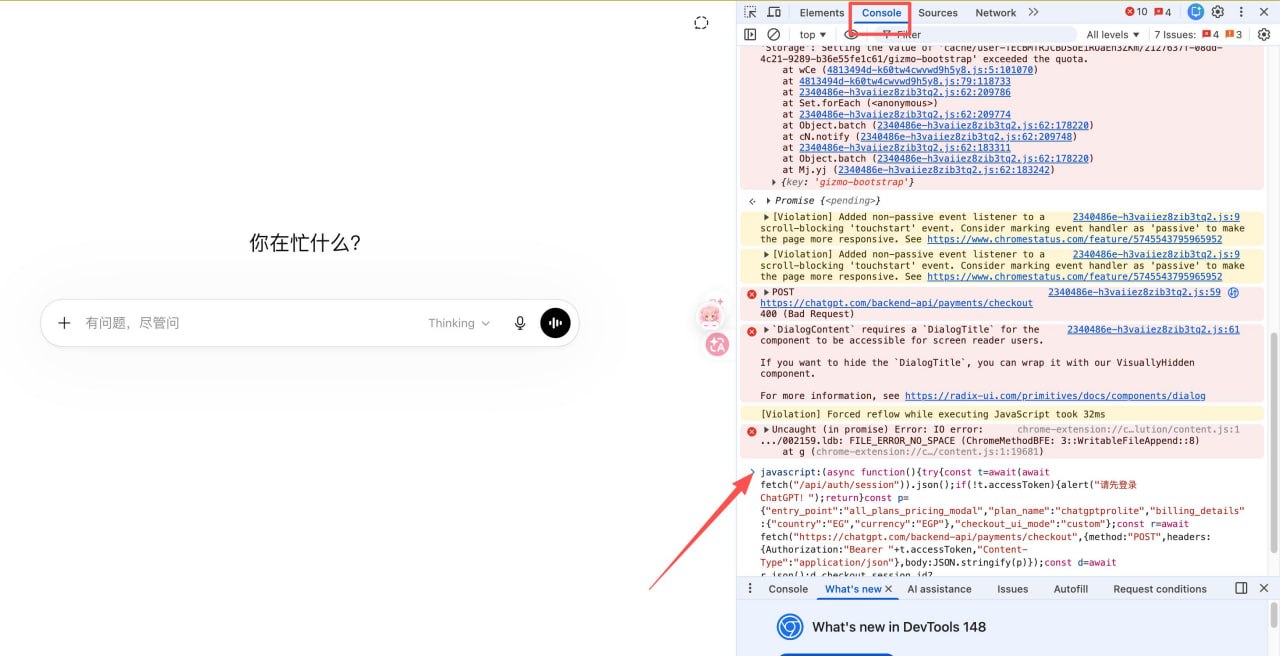Viewport: 1280px width, 656px height.
Task: Open the radix-ui.com dialog docs link
Action: tap(1055, 396)
